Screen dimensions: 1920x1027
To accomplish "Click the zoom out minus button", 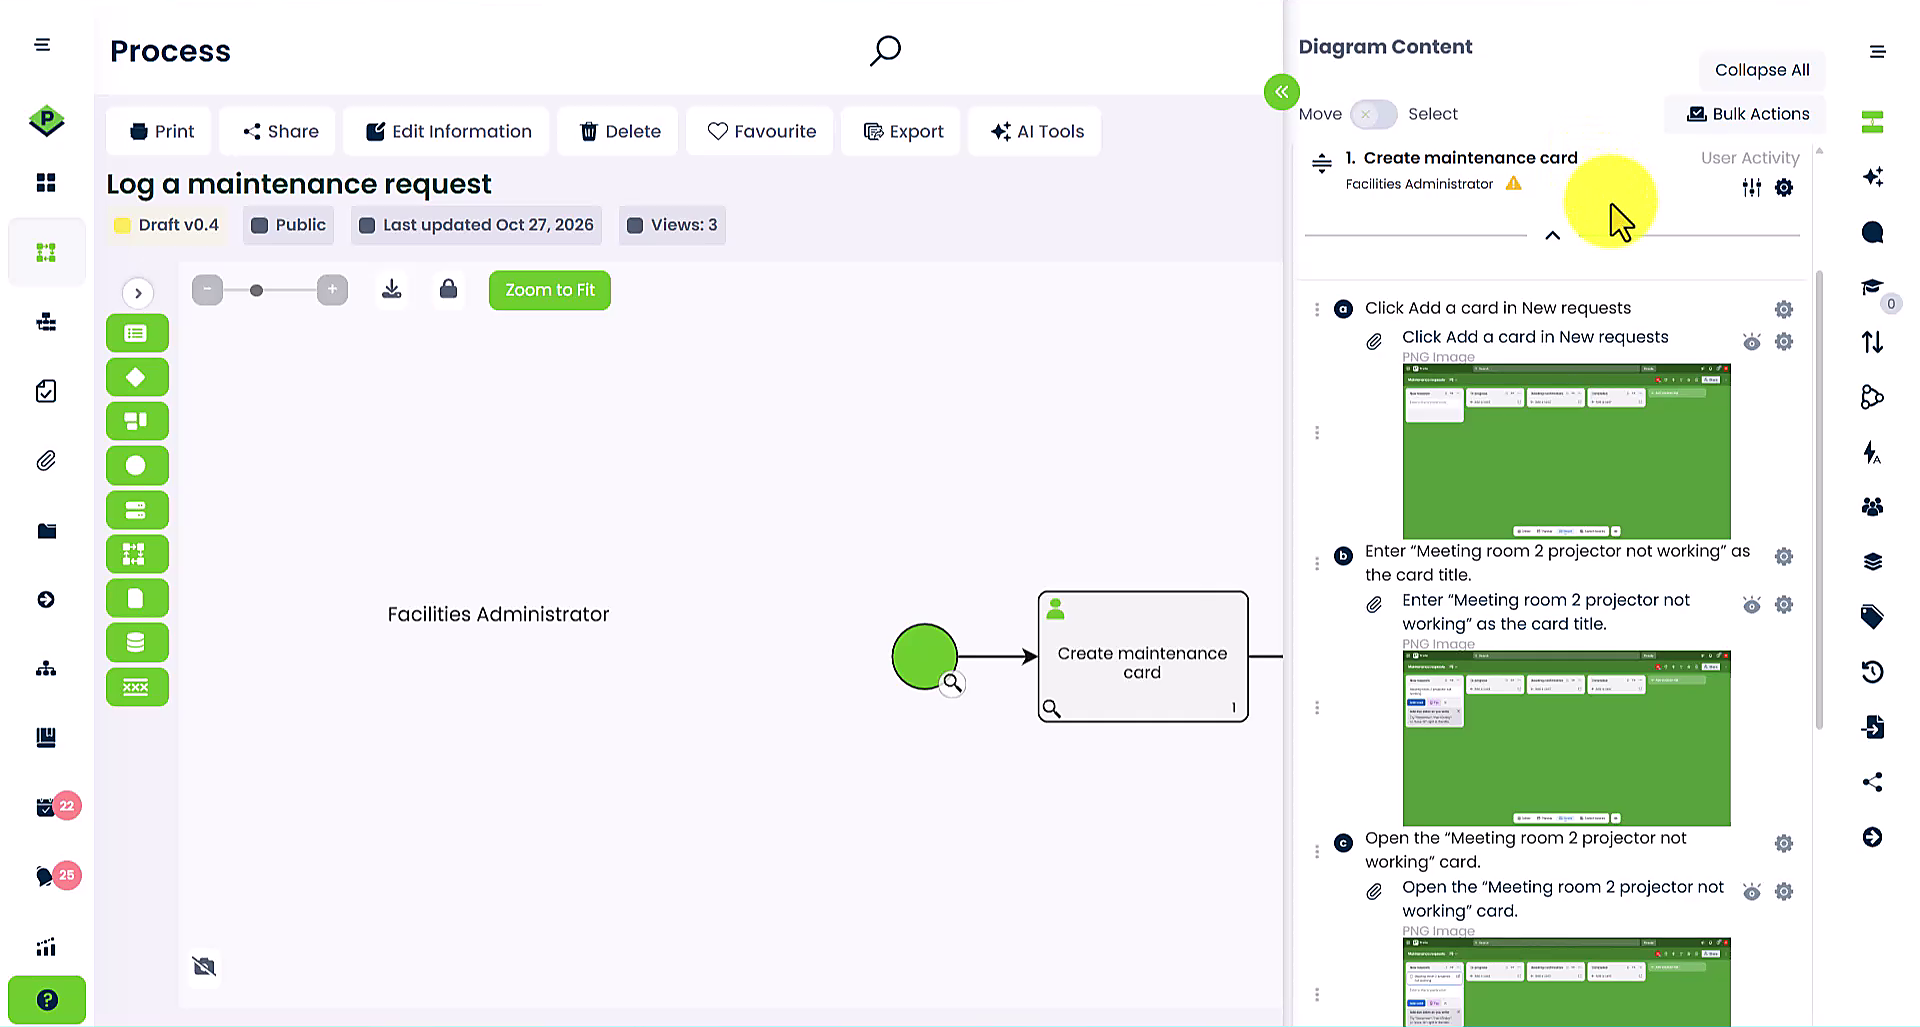I will pos(207,290).
